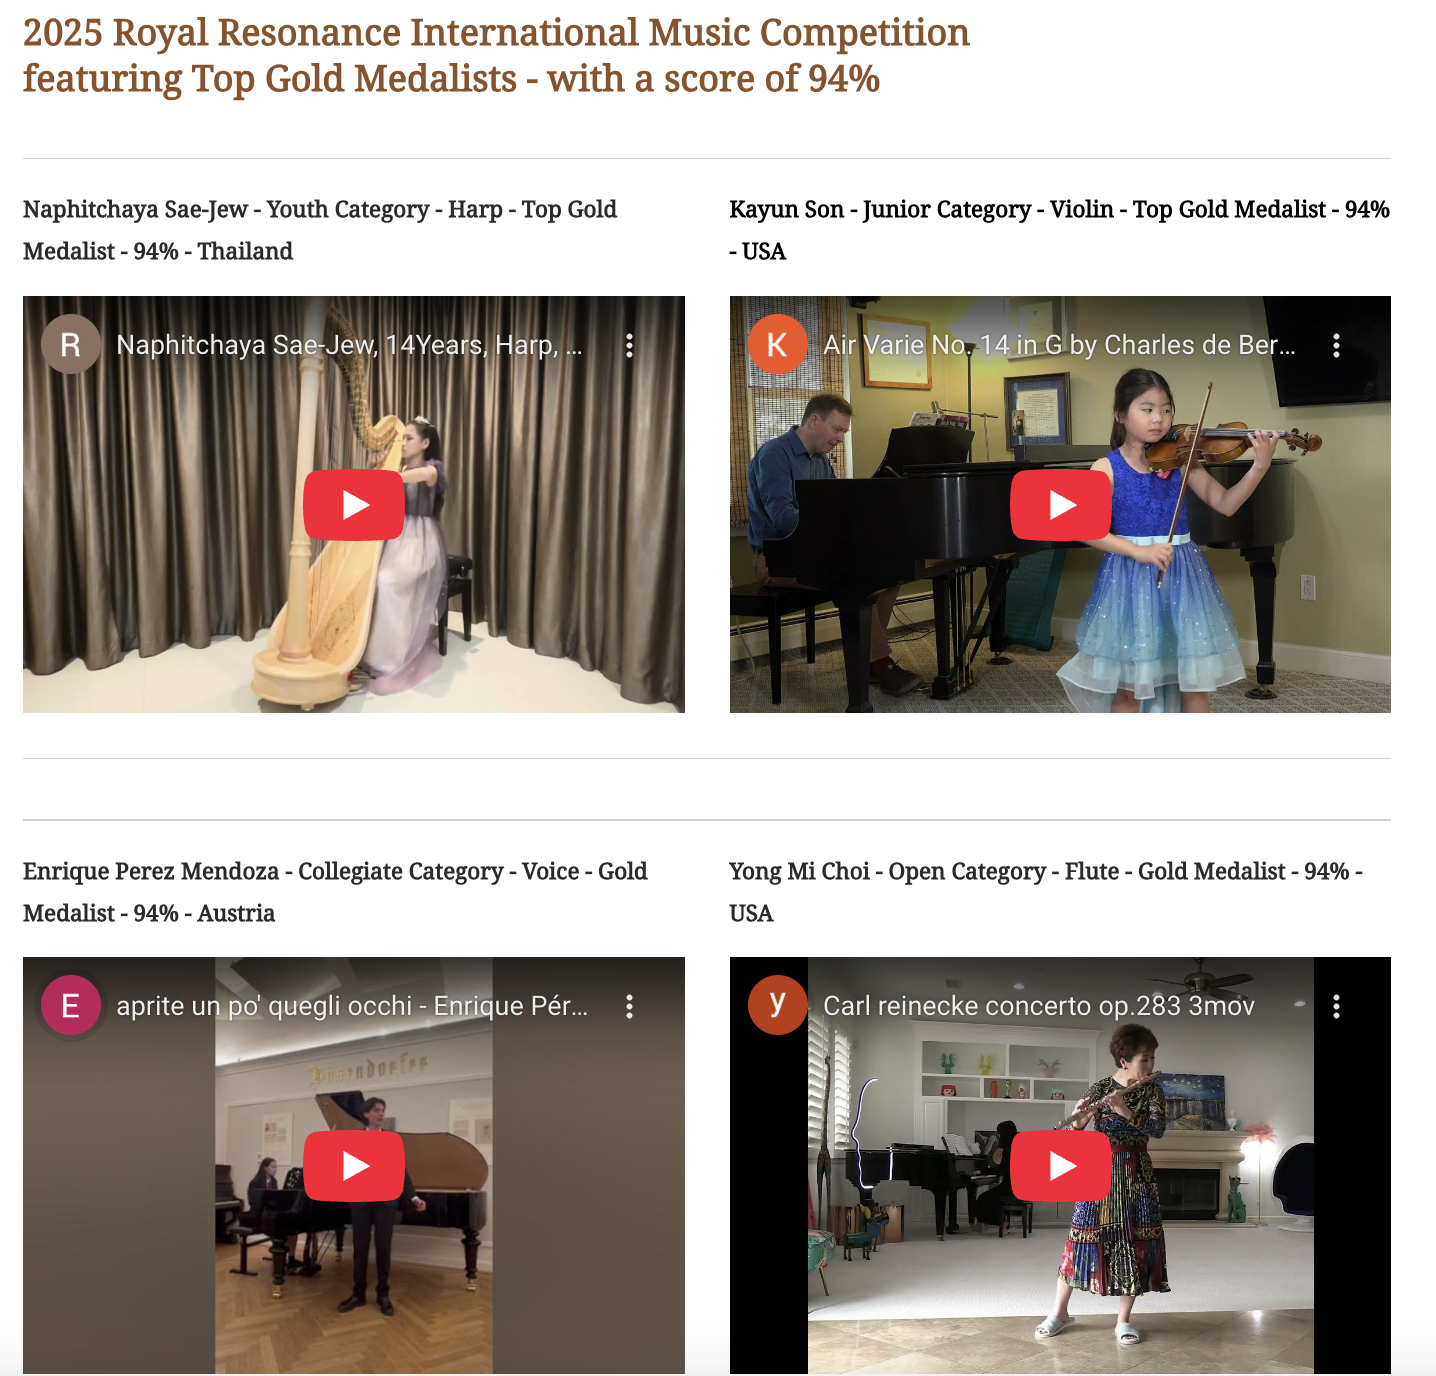
Task: Play the Kayun Son violin video
Action: pyautogui.click(x=1060, y=505)
